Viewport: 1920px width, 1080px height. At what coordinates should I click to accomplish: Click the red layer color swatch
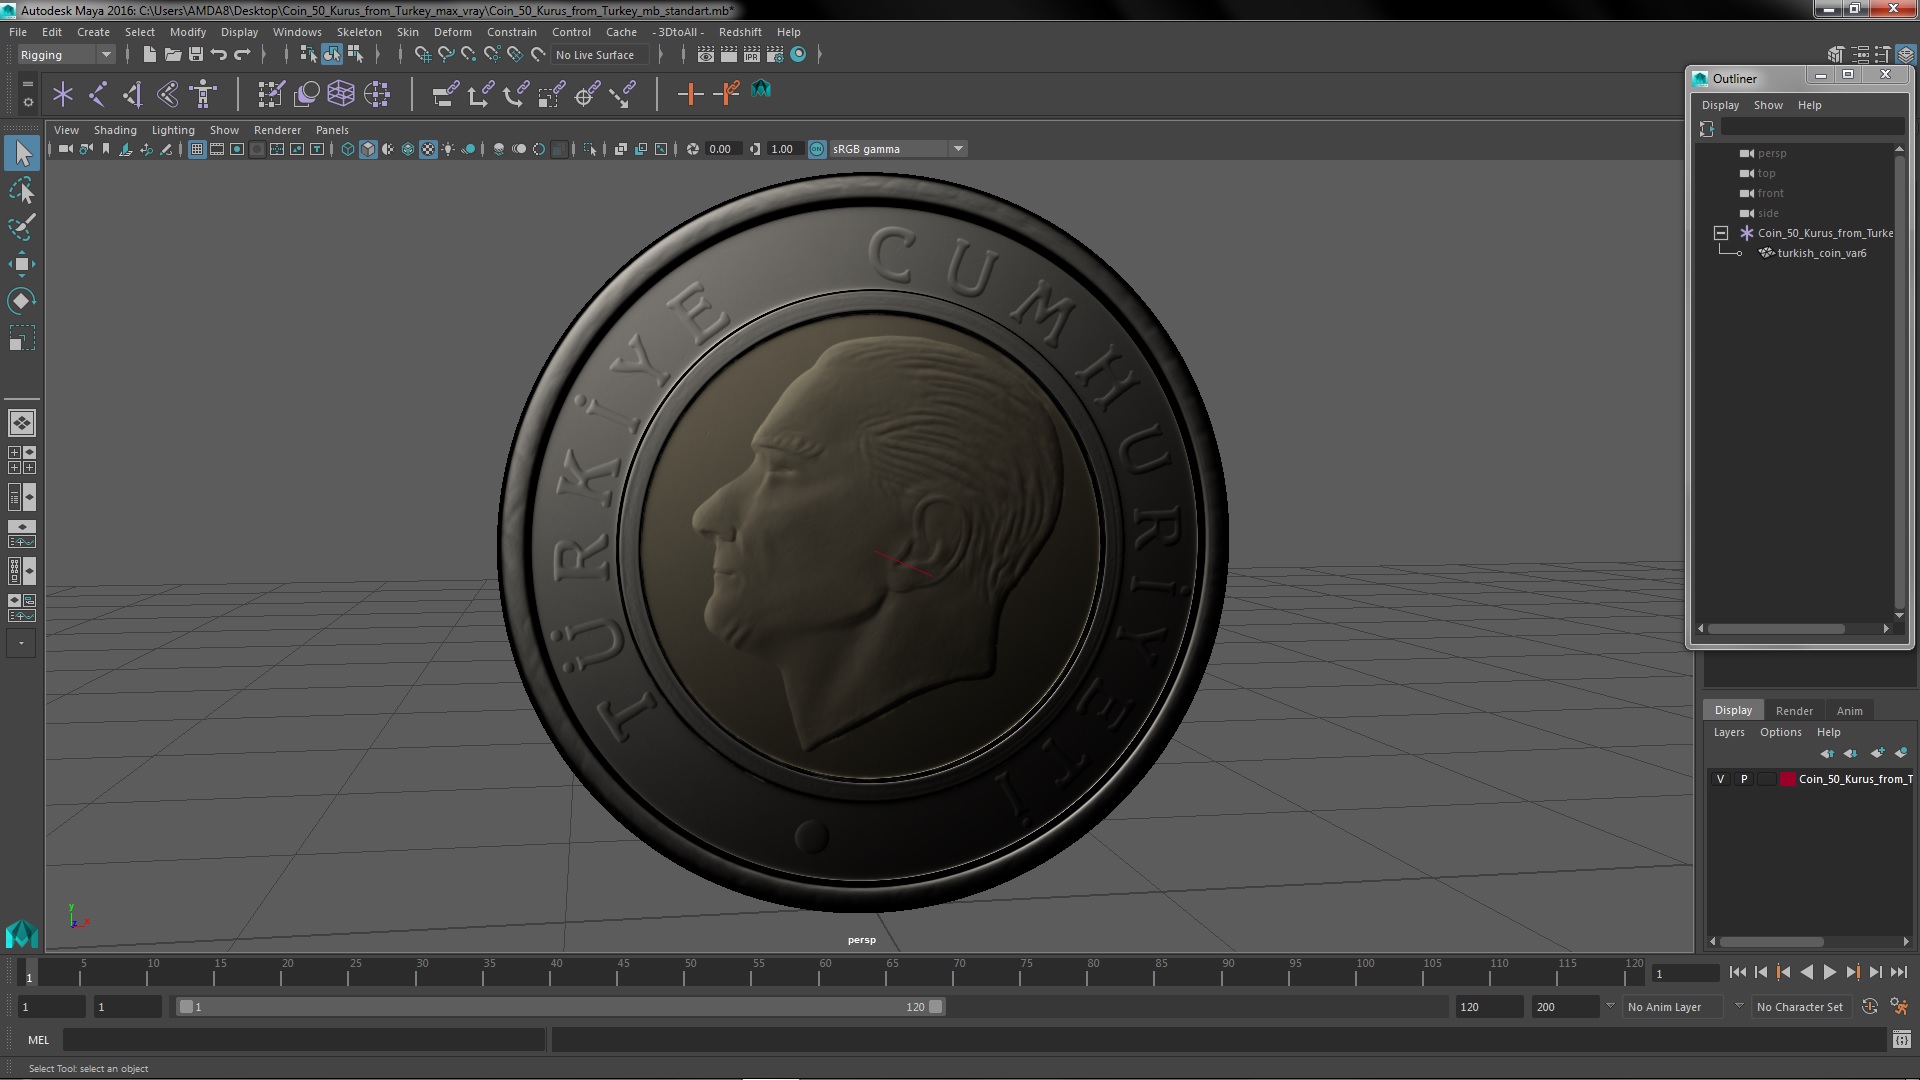click(x=1787, y=779)
